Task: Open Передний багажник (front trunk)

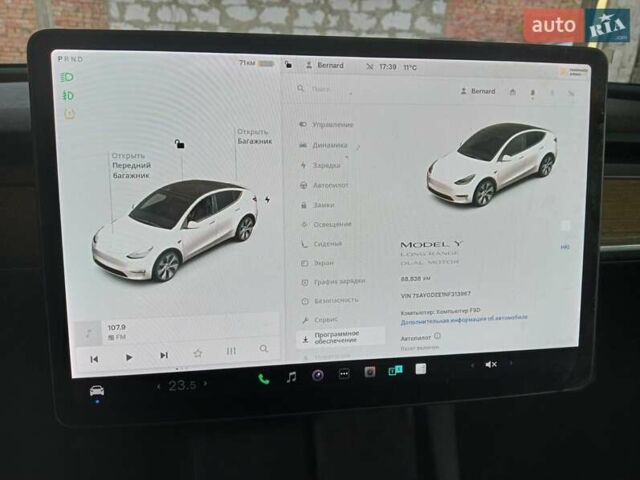Action: point(131,166)
